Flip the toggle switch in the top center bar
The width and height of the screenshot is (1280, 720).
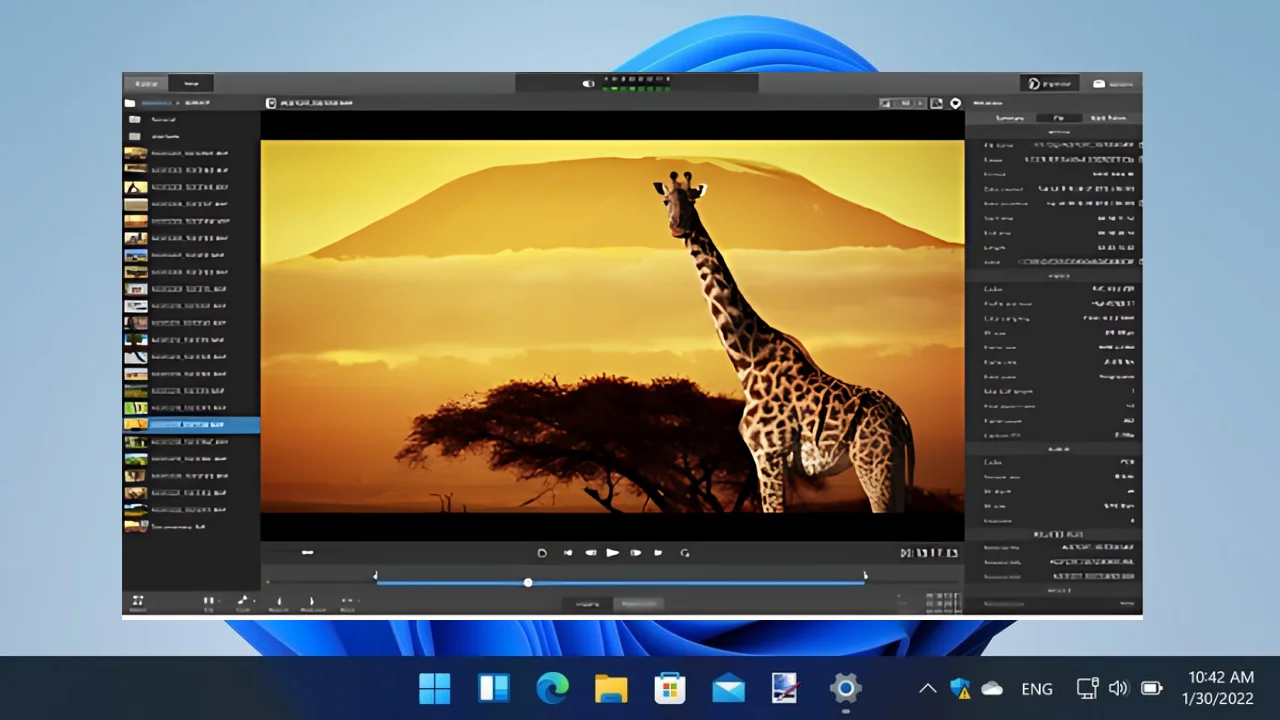[x=589, y=83]
